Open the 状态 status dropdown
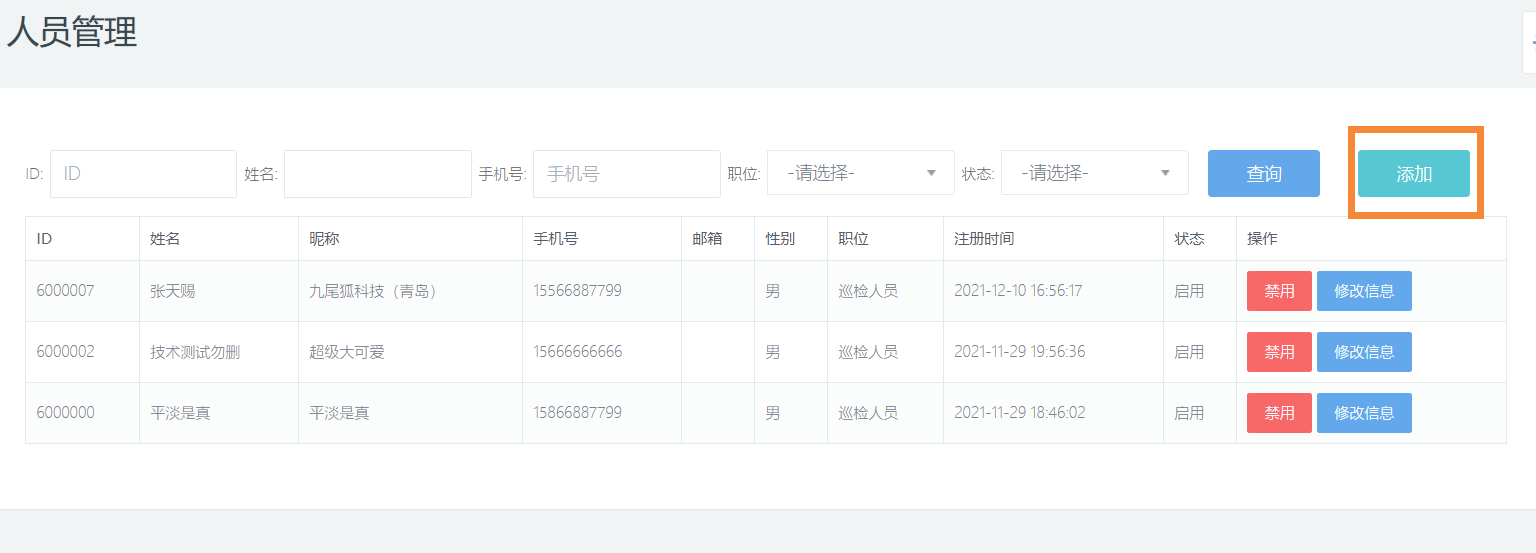Viewport: 1536px width, 553px height. click(1094, 173)
